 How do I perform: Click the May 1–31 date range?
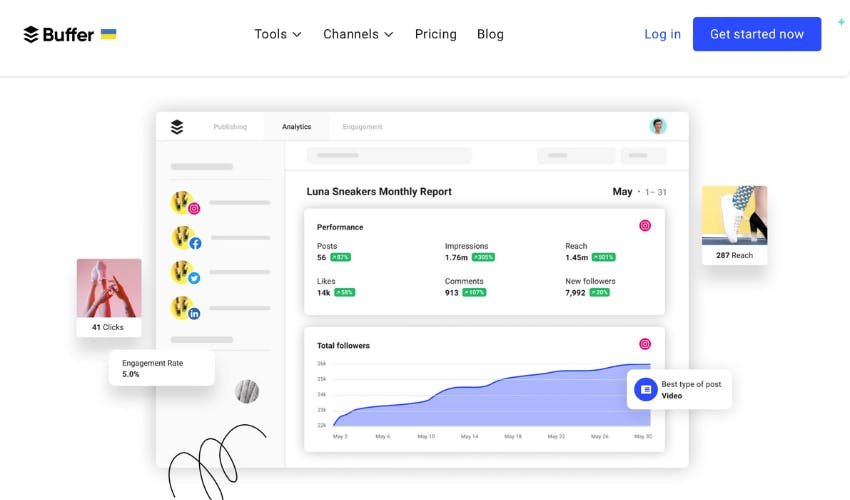[639, 191]
